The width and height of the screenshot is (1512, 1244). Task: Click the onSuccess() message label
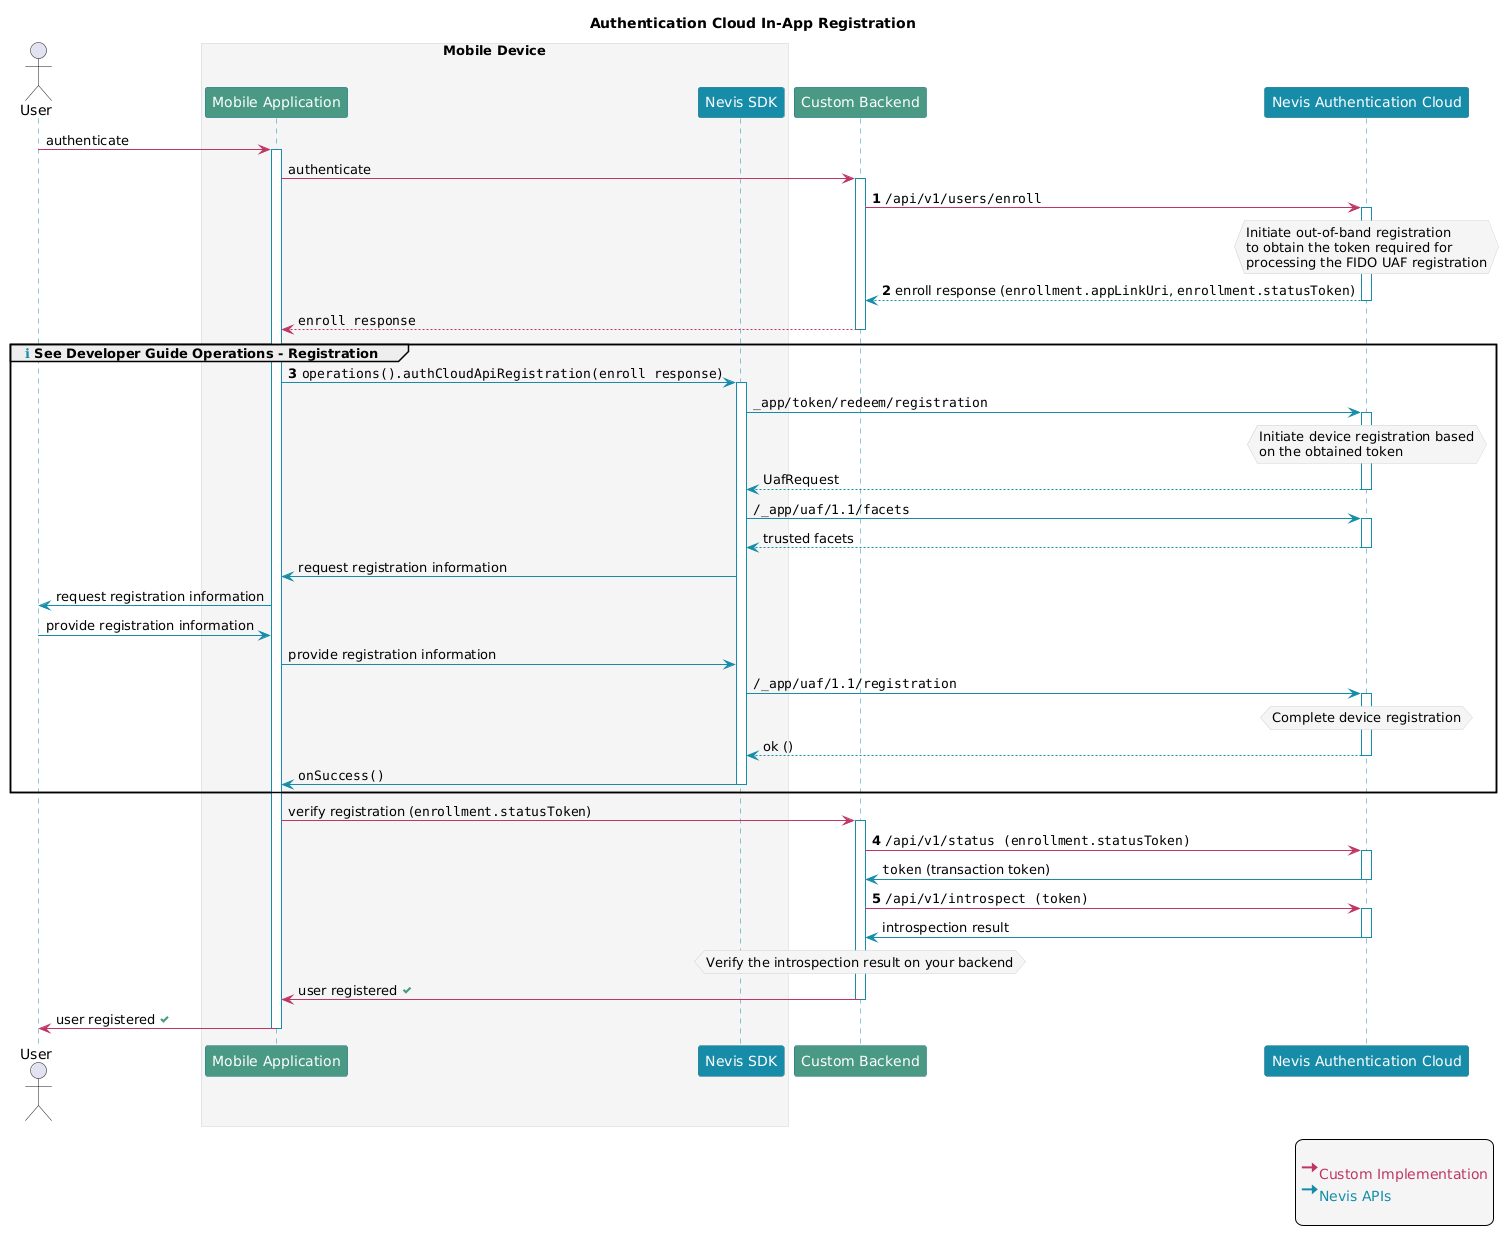341,776
